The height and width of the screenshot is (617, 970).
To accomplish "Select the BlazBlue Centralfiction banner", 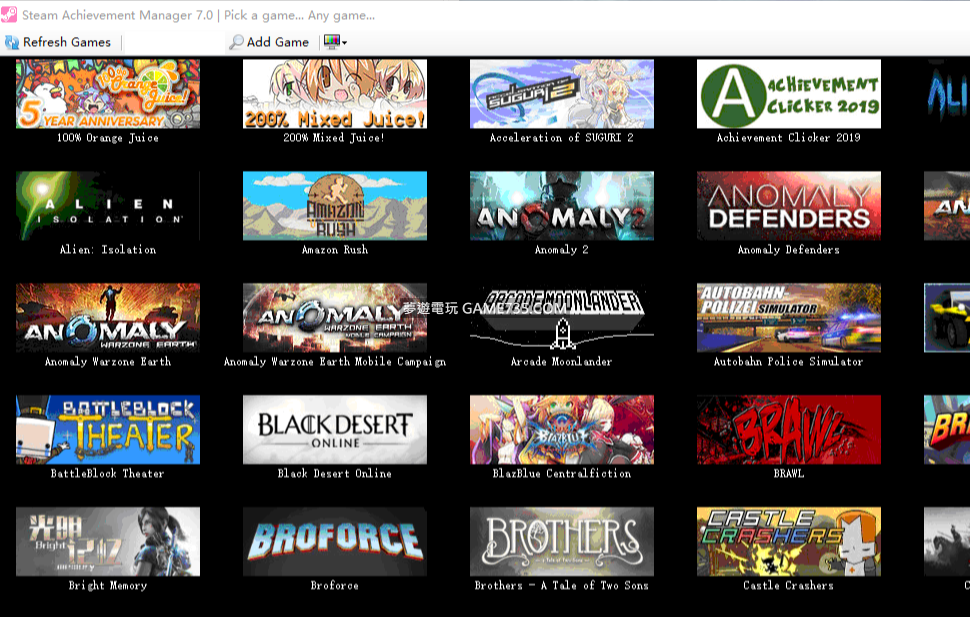I will coord(562,429).
